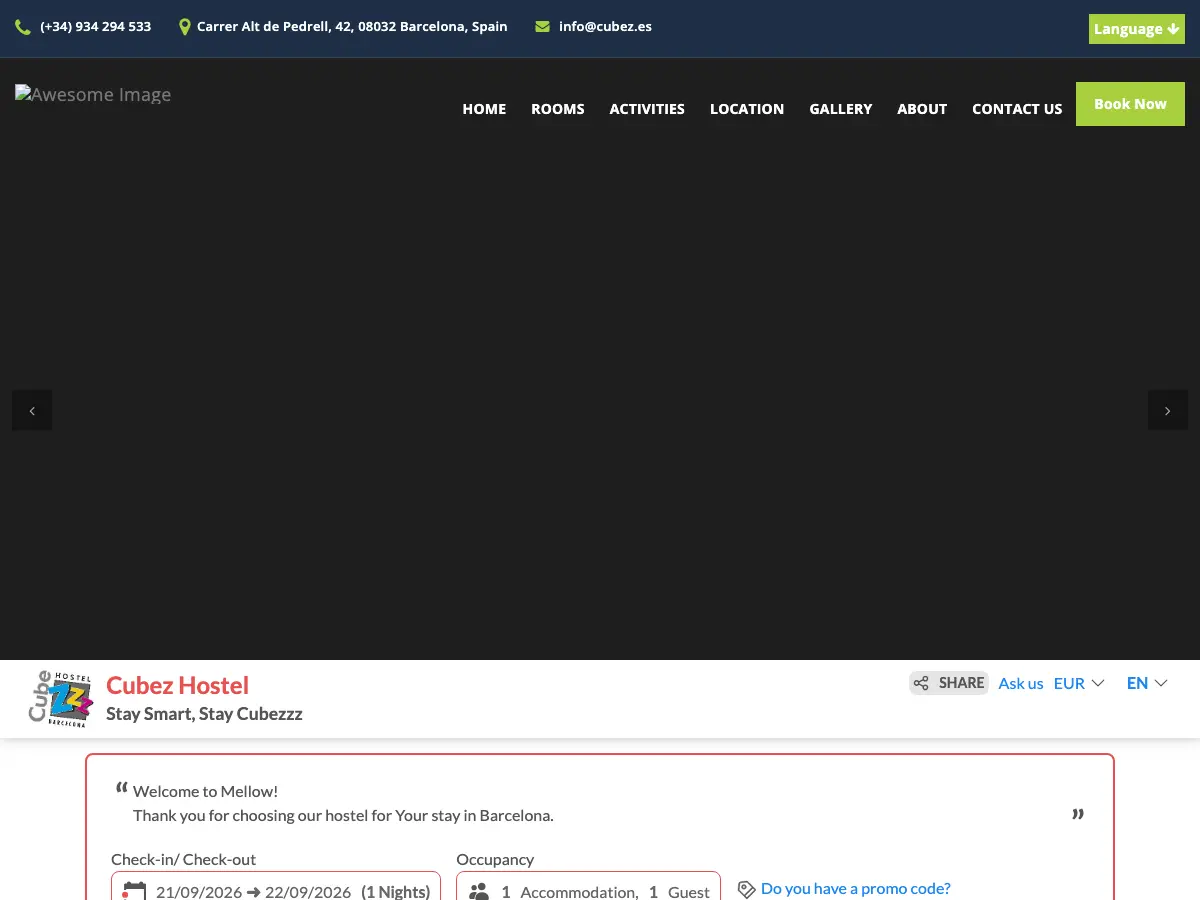The width and height of the screenshot is (1200, 900).
Task: Open the CONTACT US menu item
Action: tap(1017, 109)
